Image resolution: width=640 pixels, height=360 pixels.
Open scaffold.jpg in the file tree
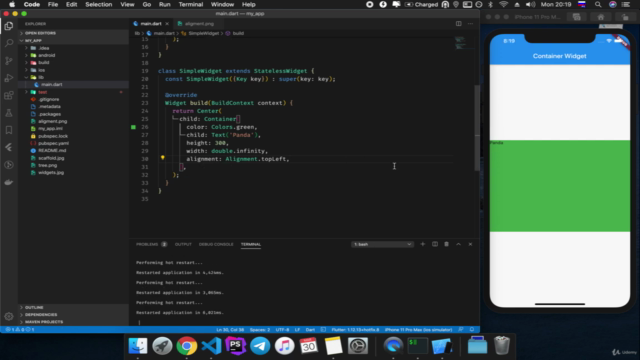pyautogui.click(x=51, y=158)
